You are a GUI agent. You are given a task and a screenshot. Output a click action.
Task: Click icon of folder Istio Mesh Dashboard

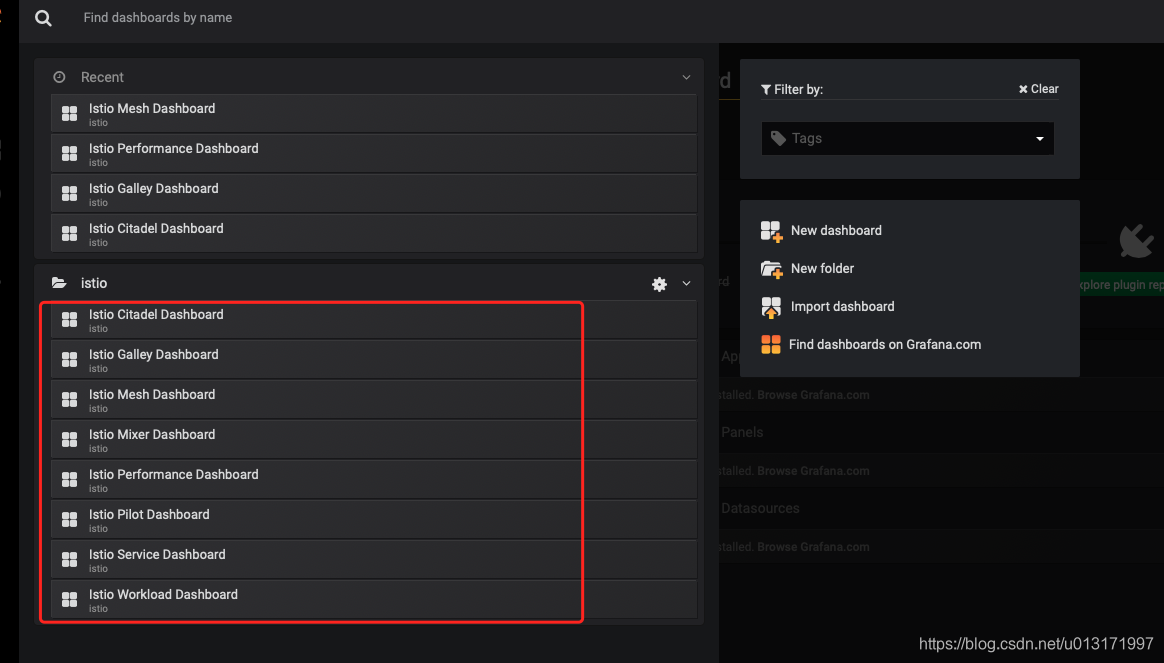coord(70,400)
